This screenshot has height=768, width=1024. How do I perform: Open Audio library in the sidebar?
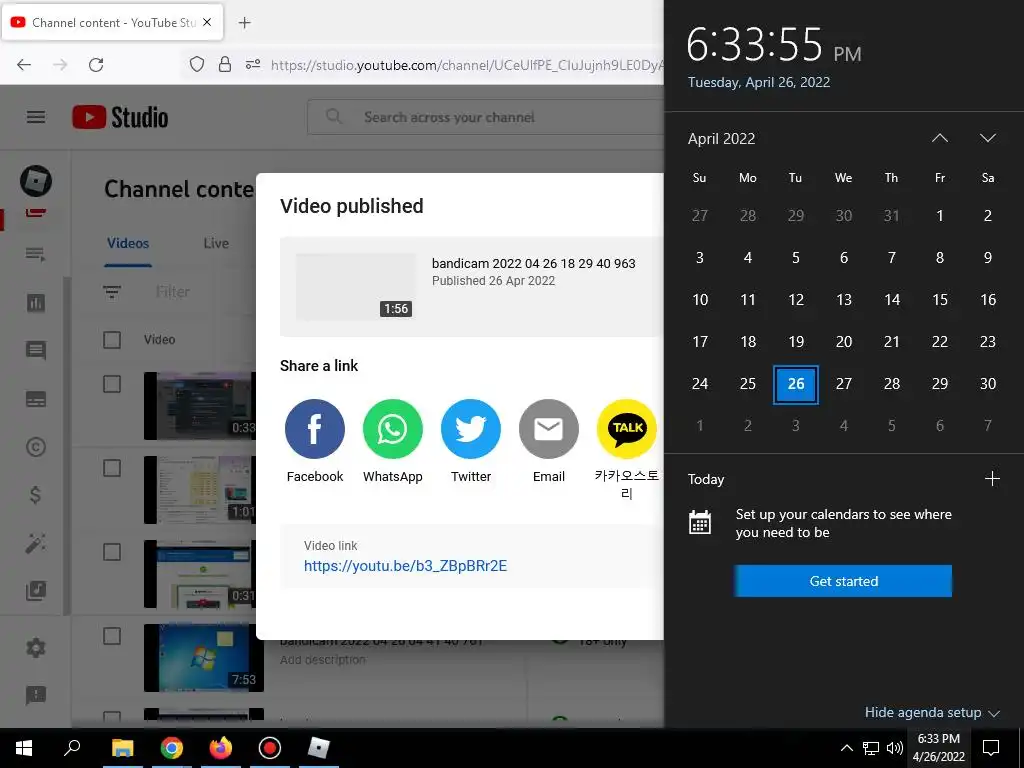pos(36,591)
